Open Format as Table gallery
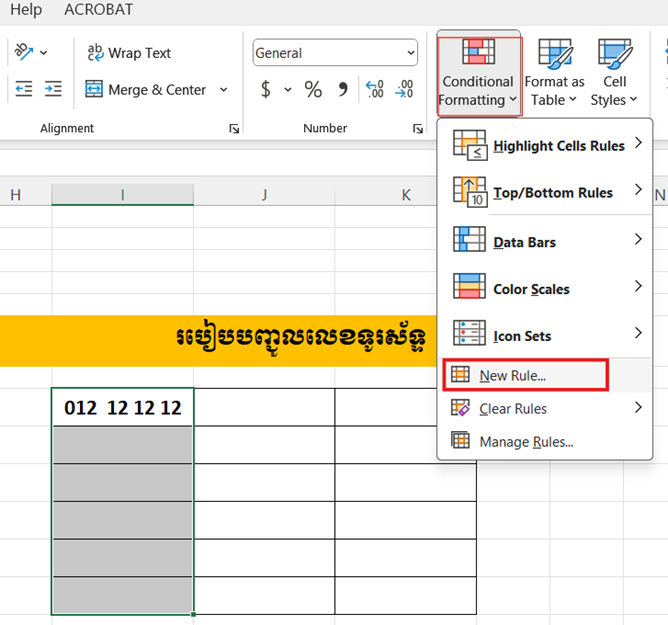Screen dimensions: 668x625 (554, 73)
